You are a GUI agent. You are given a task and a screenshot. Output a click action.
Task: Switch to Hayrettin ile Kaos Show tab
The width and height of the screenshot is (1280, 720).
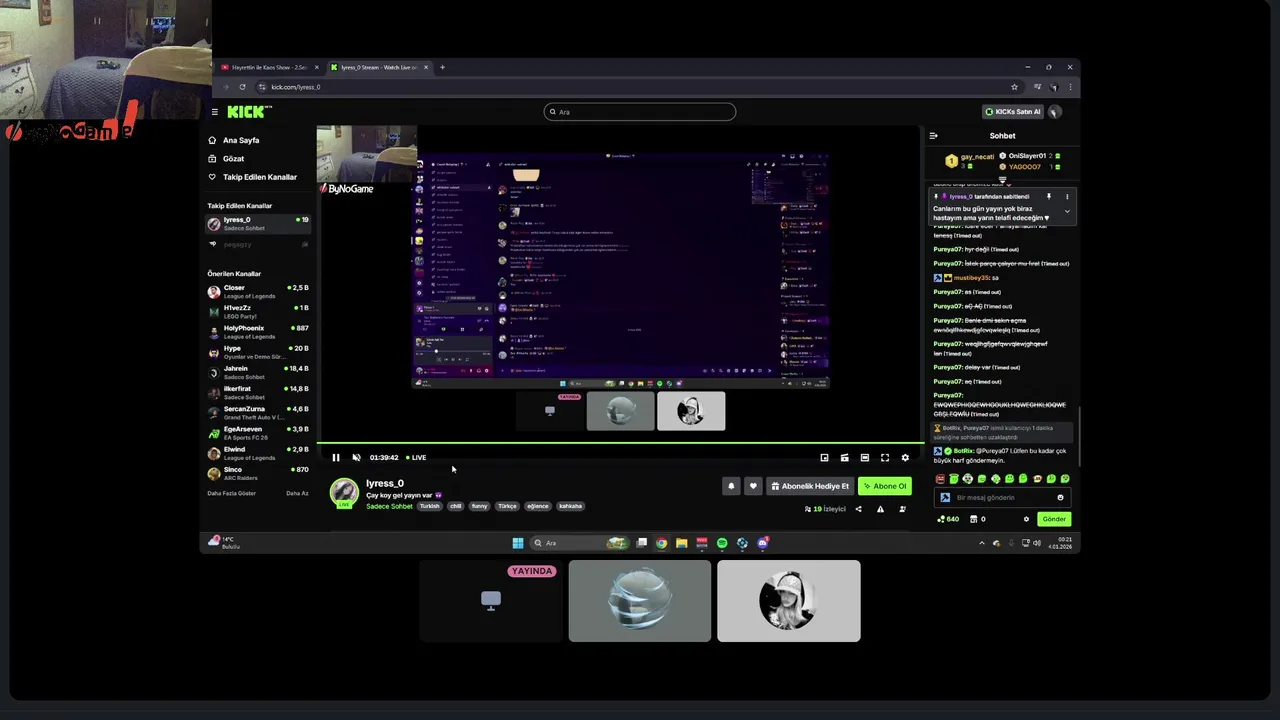click(268, 67)
